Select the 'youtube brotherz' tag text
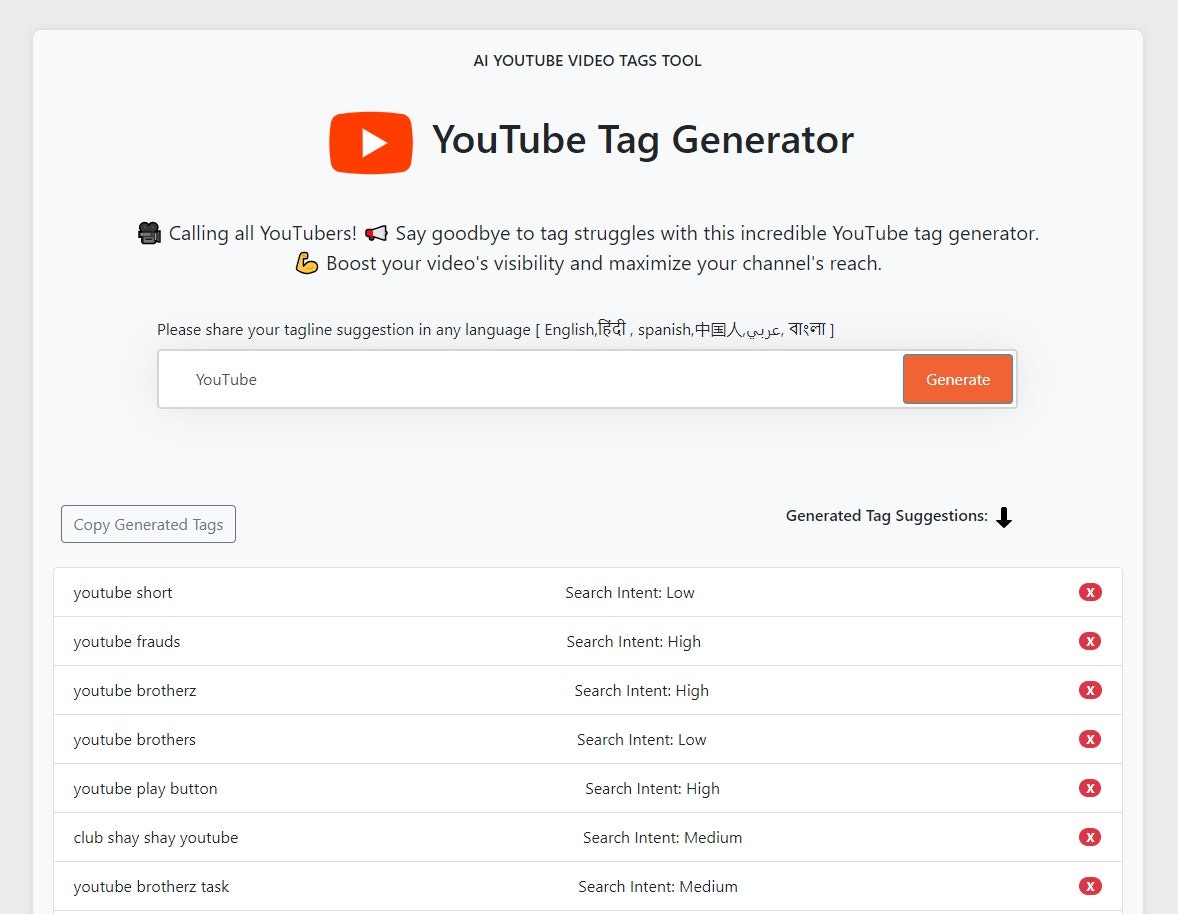 [134, 690]
